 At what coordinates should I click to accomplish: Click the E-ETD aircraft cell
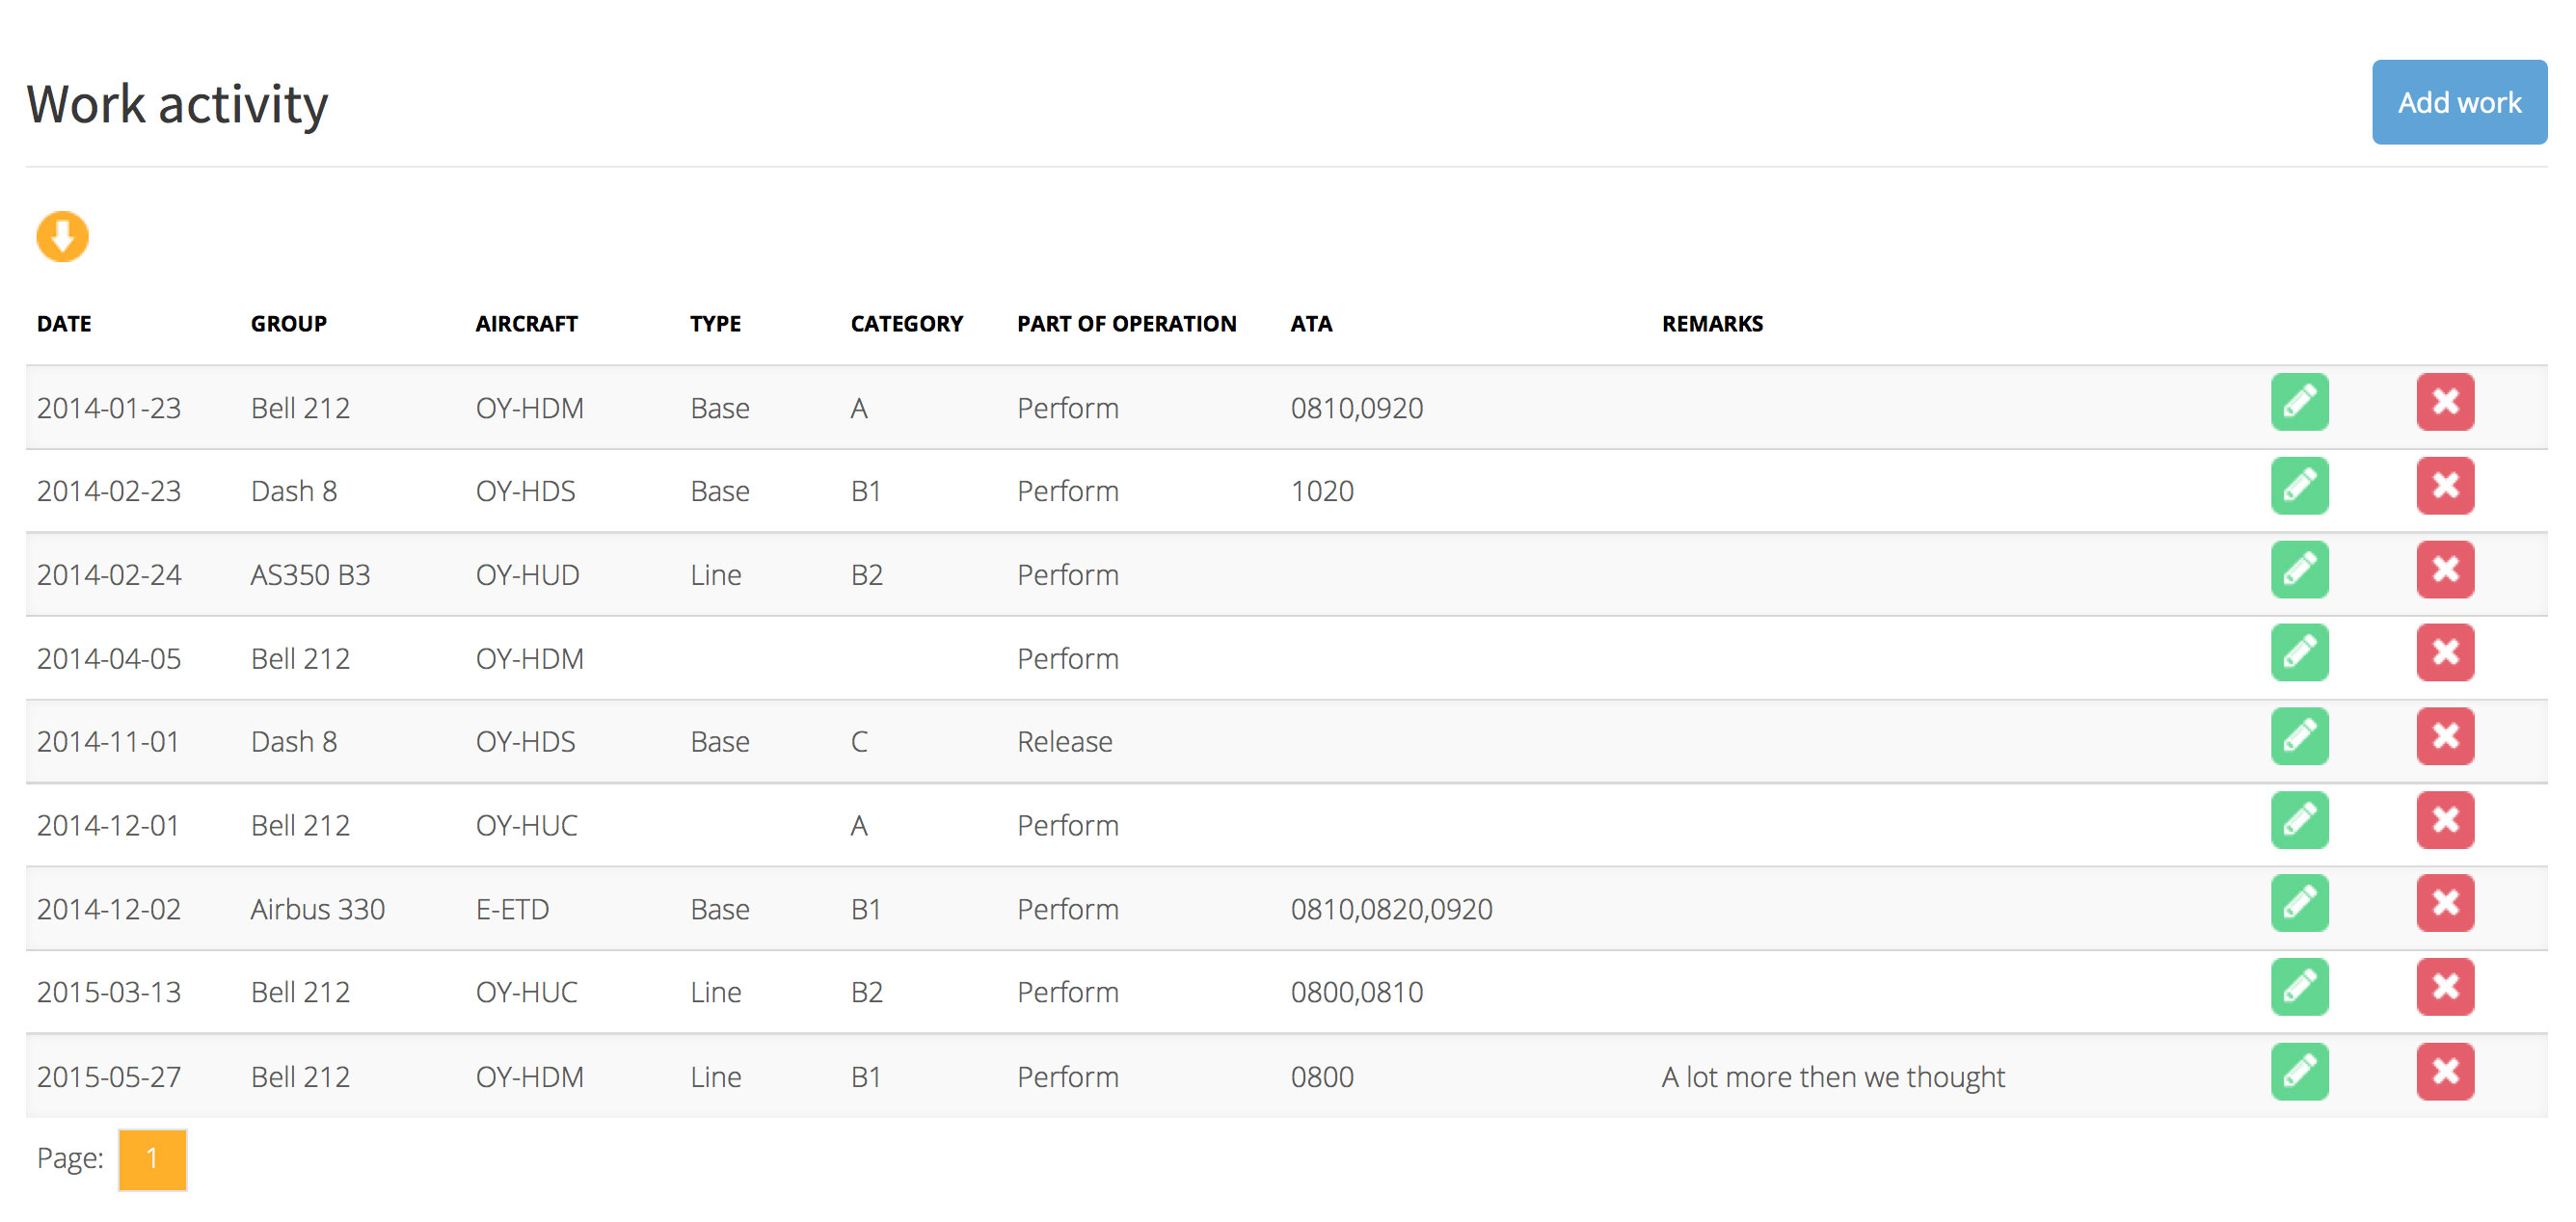(512, 909)
